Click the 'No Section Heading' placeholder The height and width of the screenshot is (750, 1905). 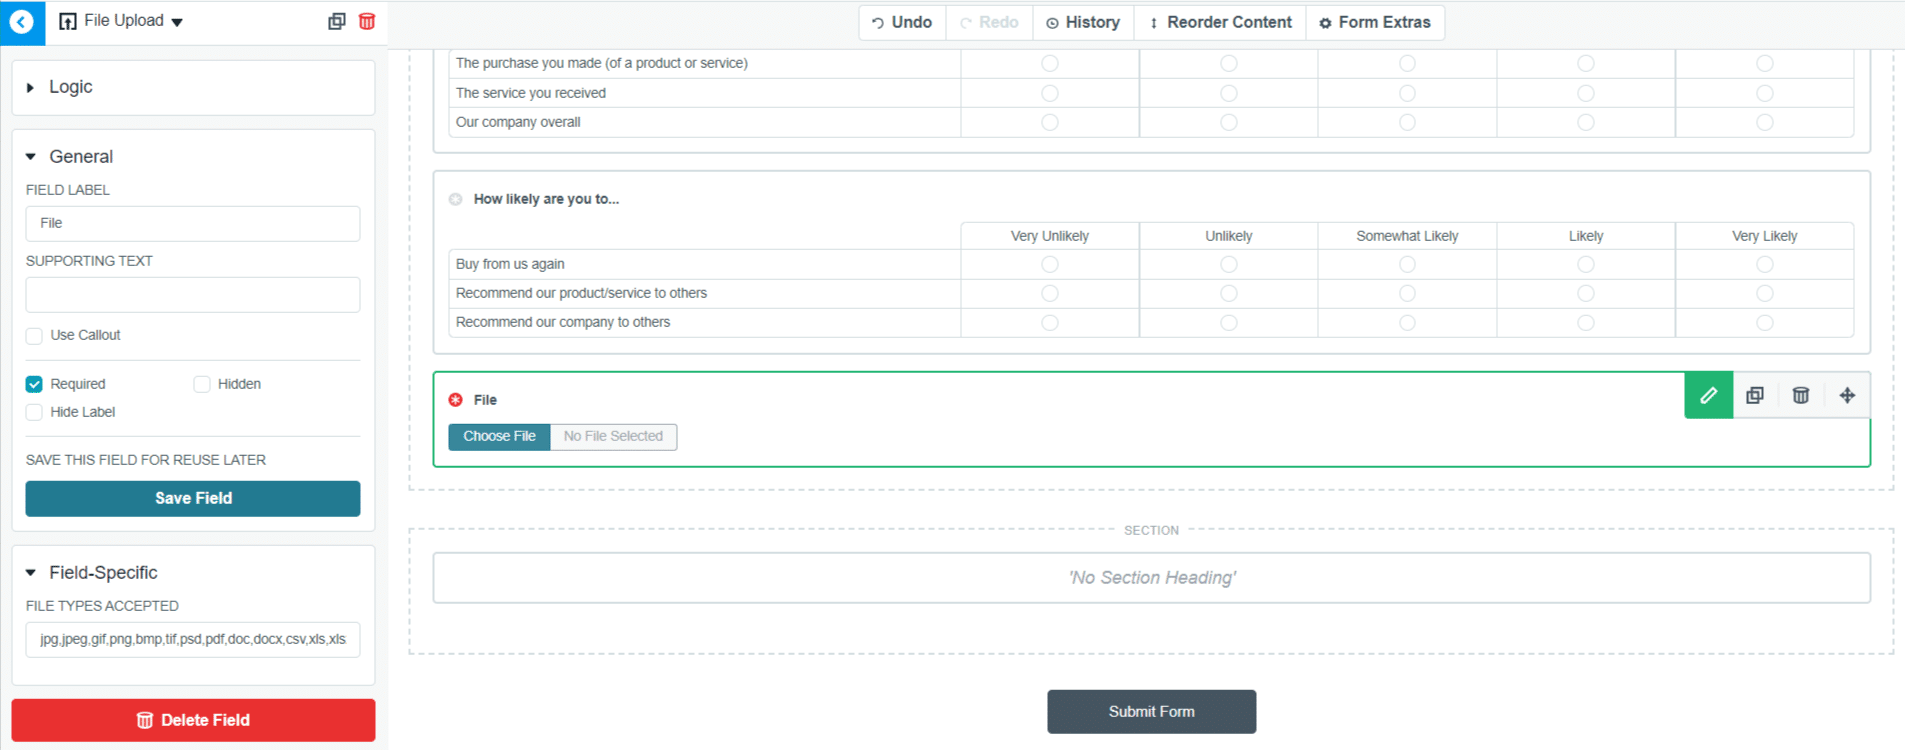click(x=1151, y=578)
